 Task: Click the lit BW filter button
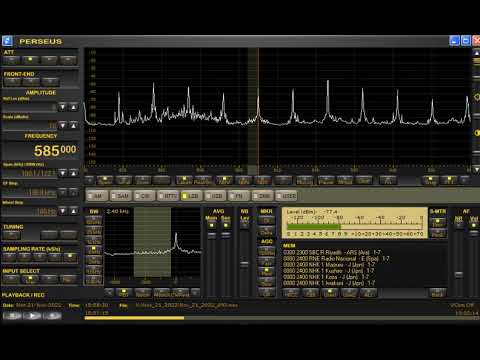click(94, 250)
